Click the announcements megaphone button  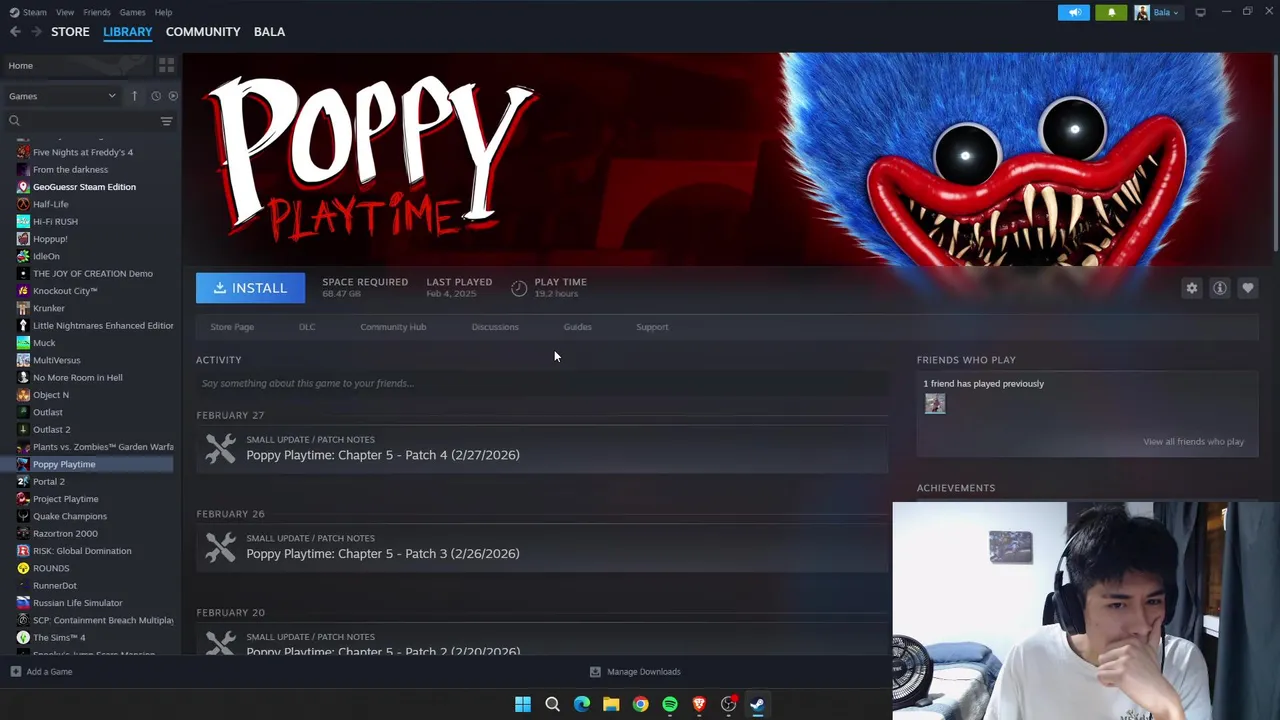(x=1074, y=12)
